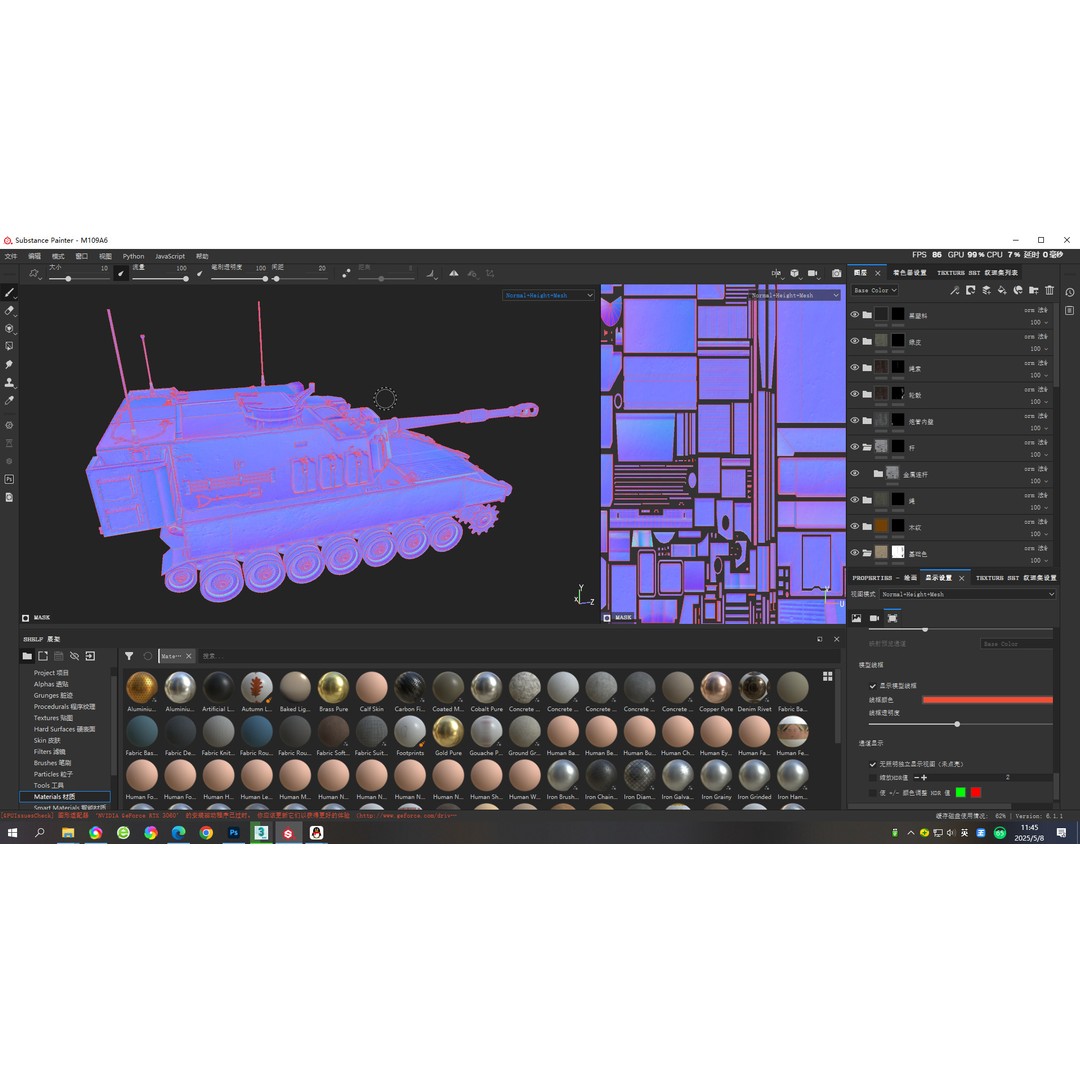This screenshot has height=1080, width=1080.
Task: Open the 视图模式 dropdown in display settings
Action: click(x=967, y=594)
